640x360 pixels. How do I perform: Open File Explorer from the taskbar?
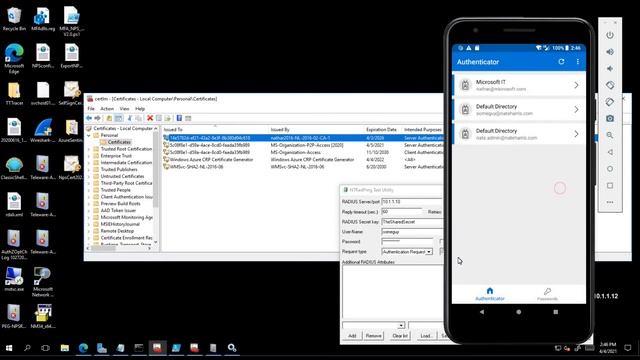tap(65, 348)
